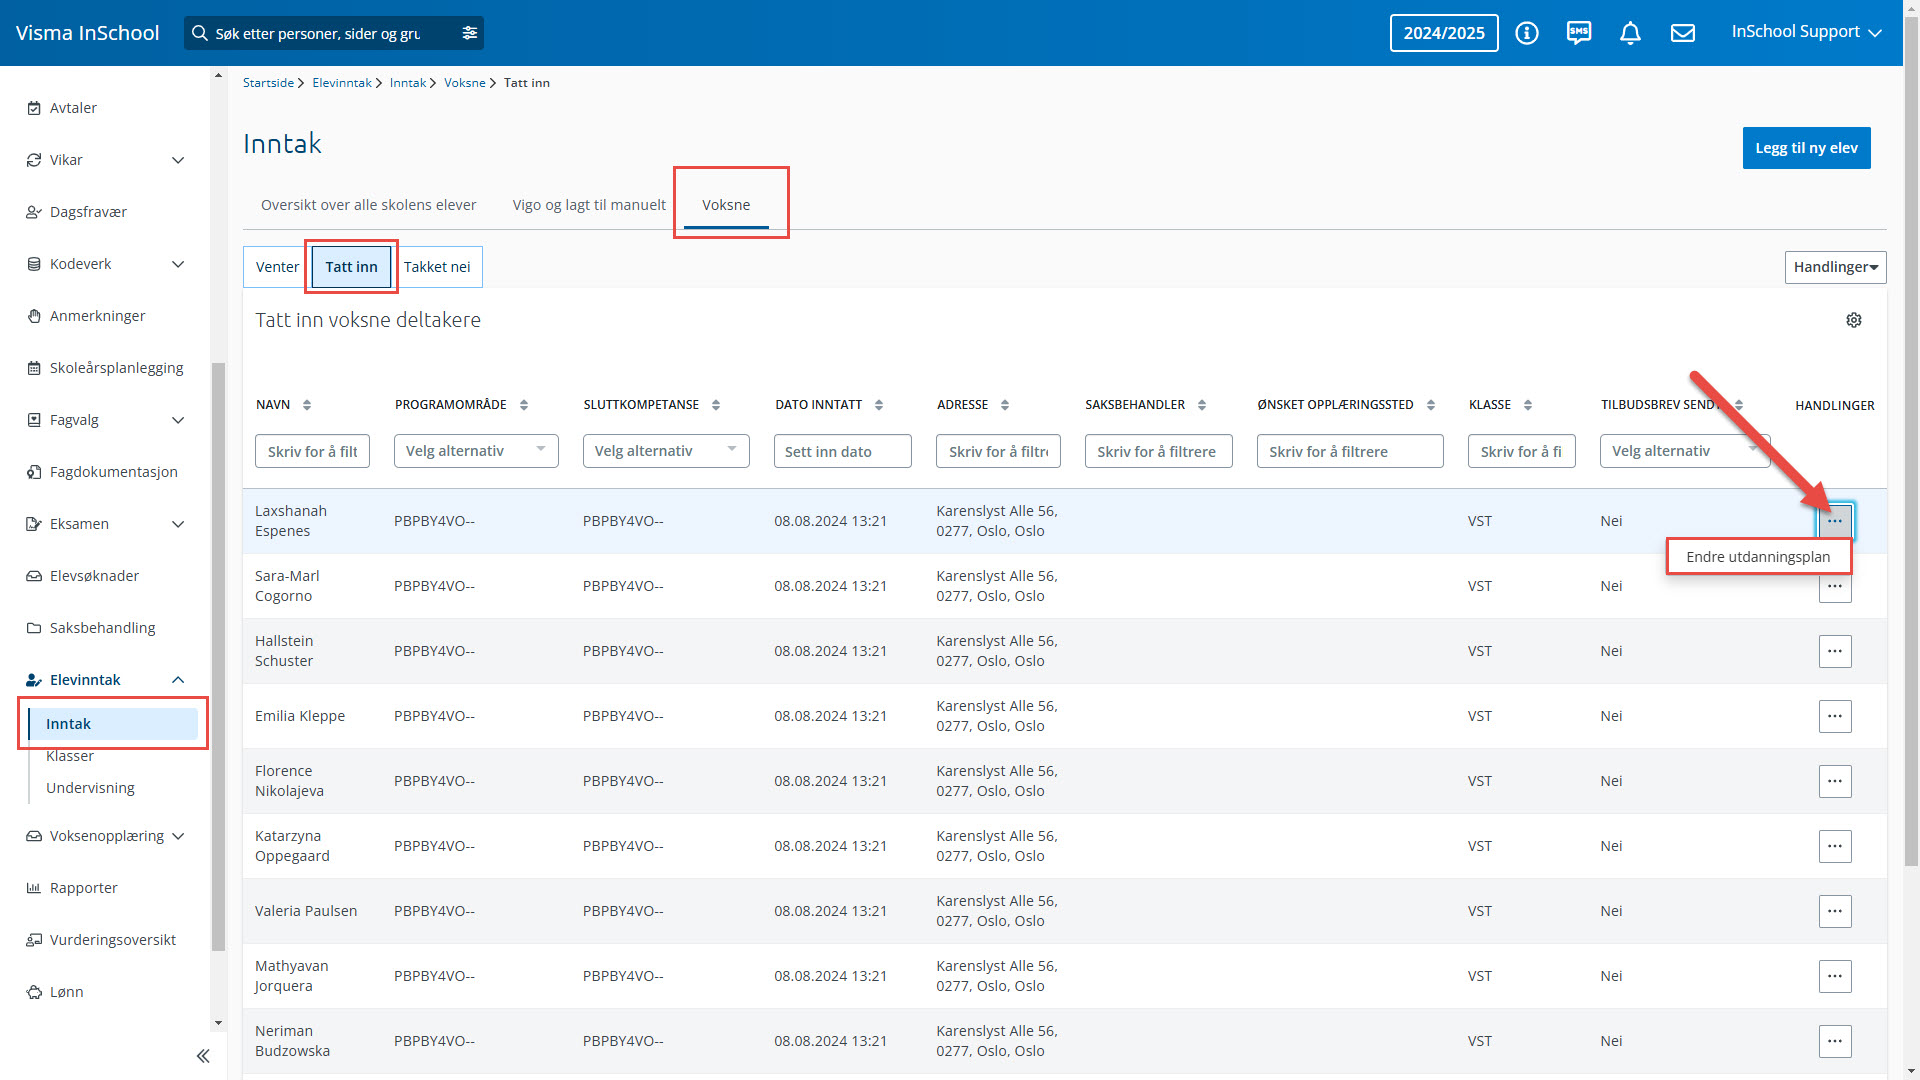Open the Handlinger dropdown
This screenshot has width=1920, height=1080.
pos(1835,267)
